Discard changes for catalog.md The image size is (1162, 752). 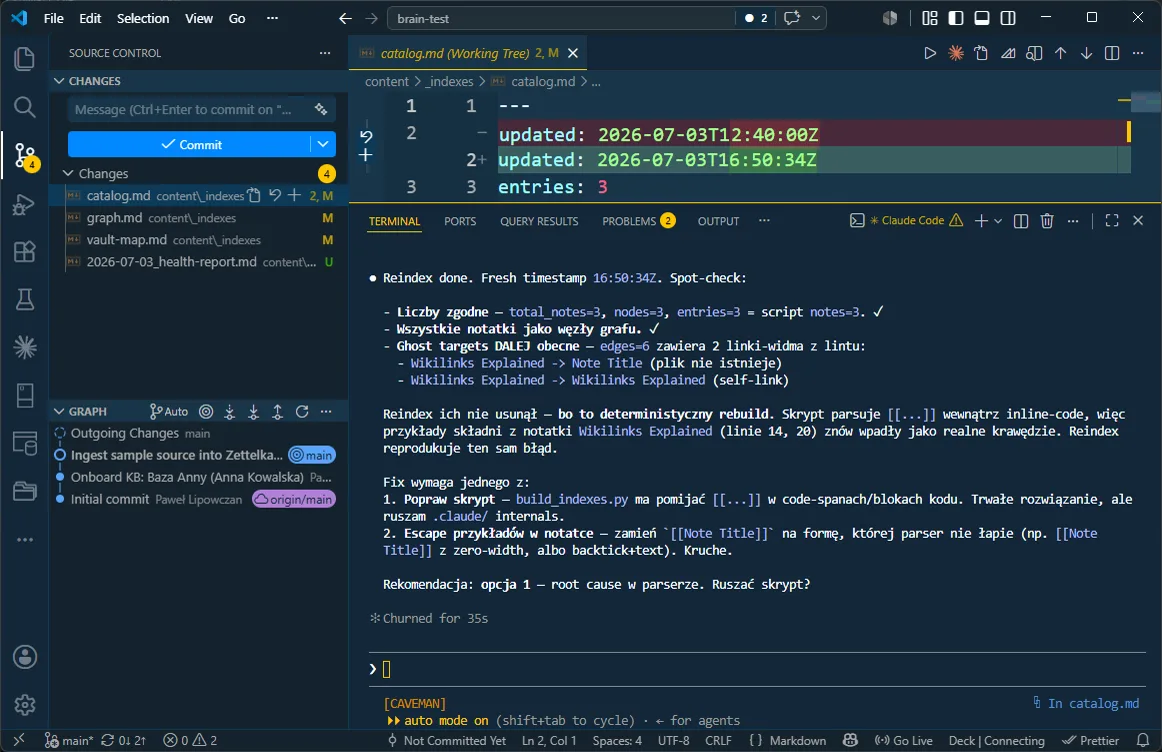coord(275,196)
